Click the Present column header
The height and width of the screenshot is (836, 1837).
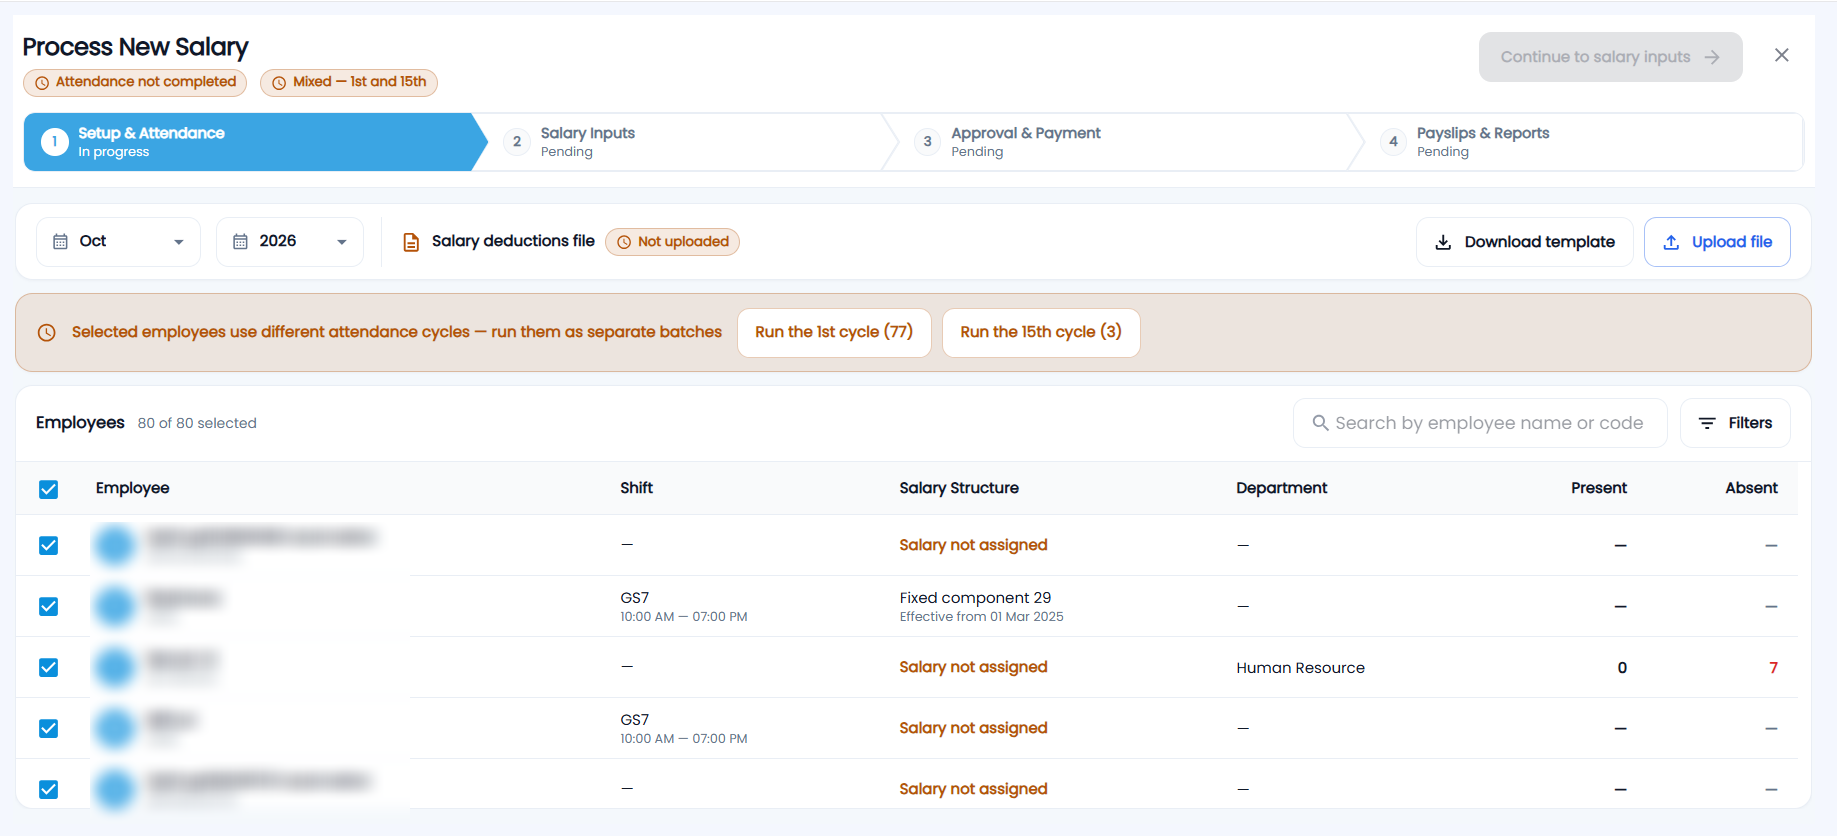(1599, 488)
